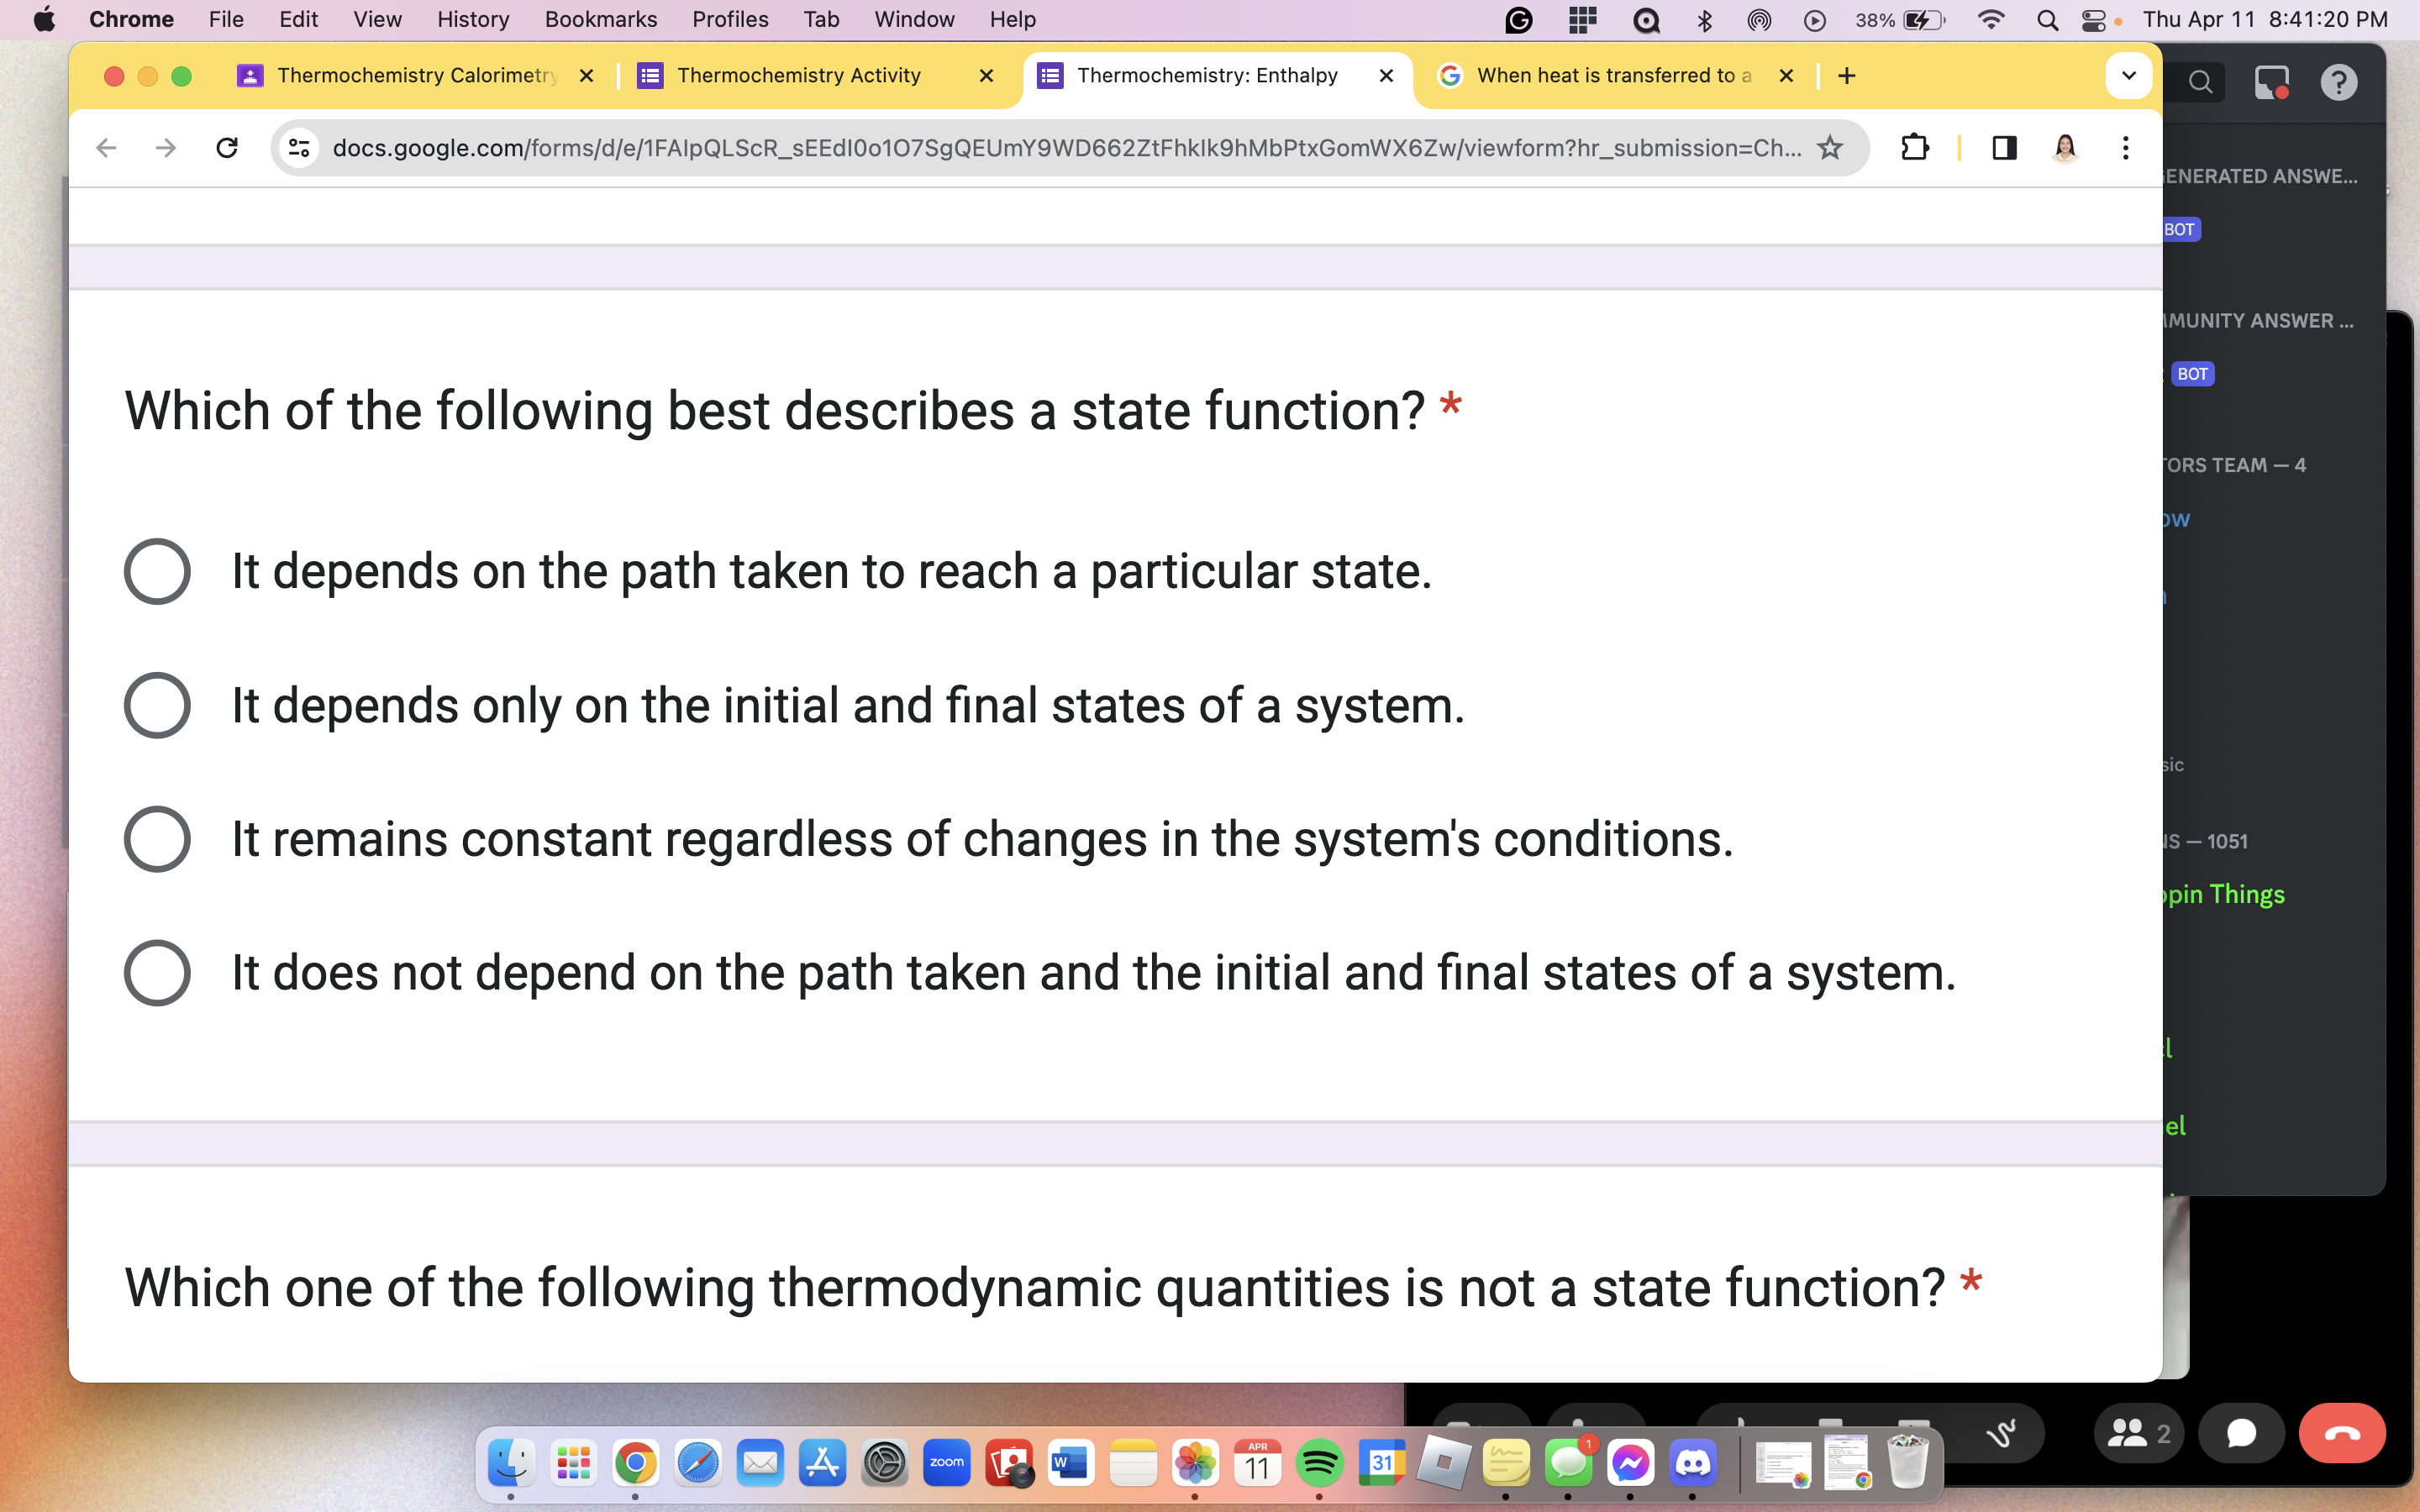Screen dimensions: 2420x1512
Task: Open the tab search chevron
Action: 2128,75
